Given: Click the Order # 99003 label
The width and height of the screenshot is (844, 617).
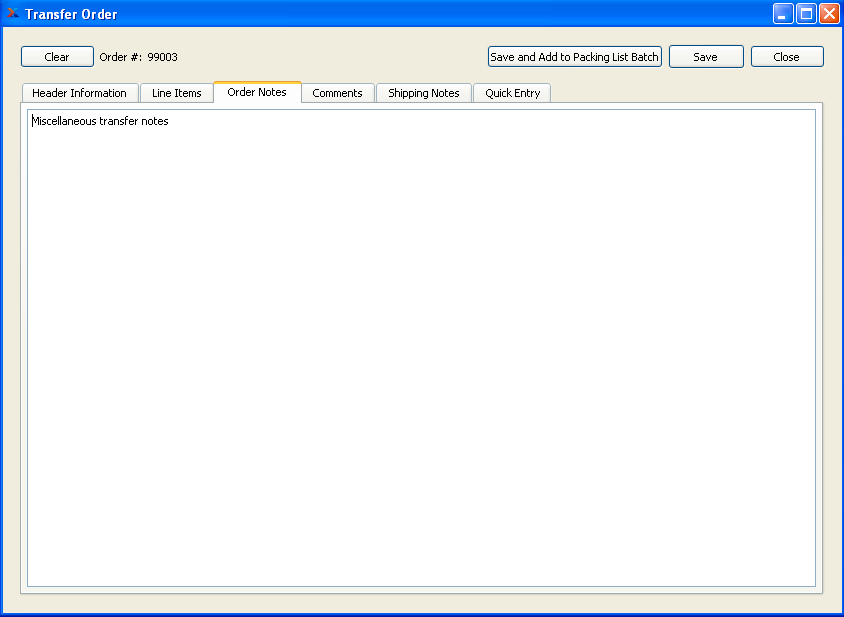Looking at the screenshot, I should click(137, 57).
